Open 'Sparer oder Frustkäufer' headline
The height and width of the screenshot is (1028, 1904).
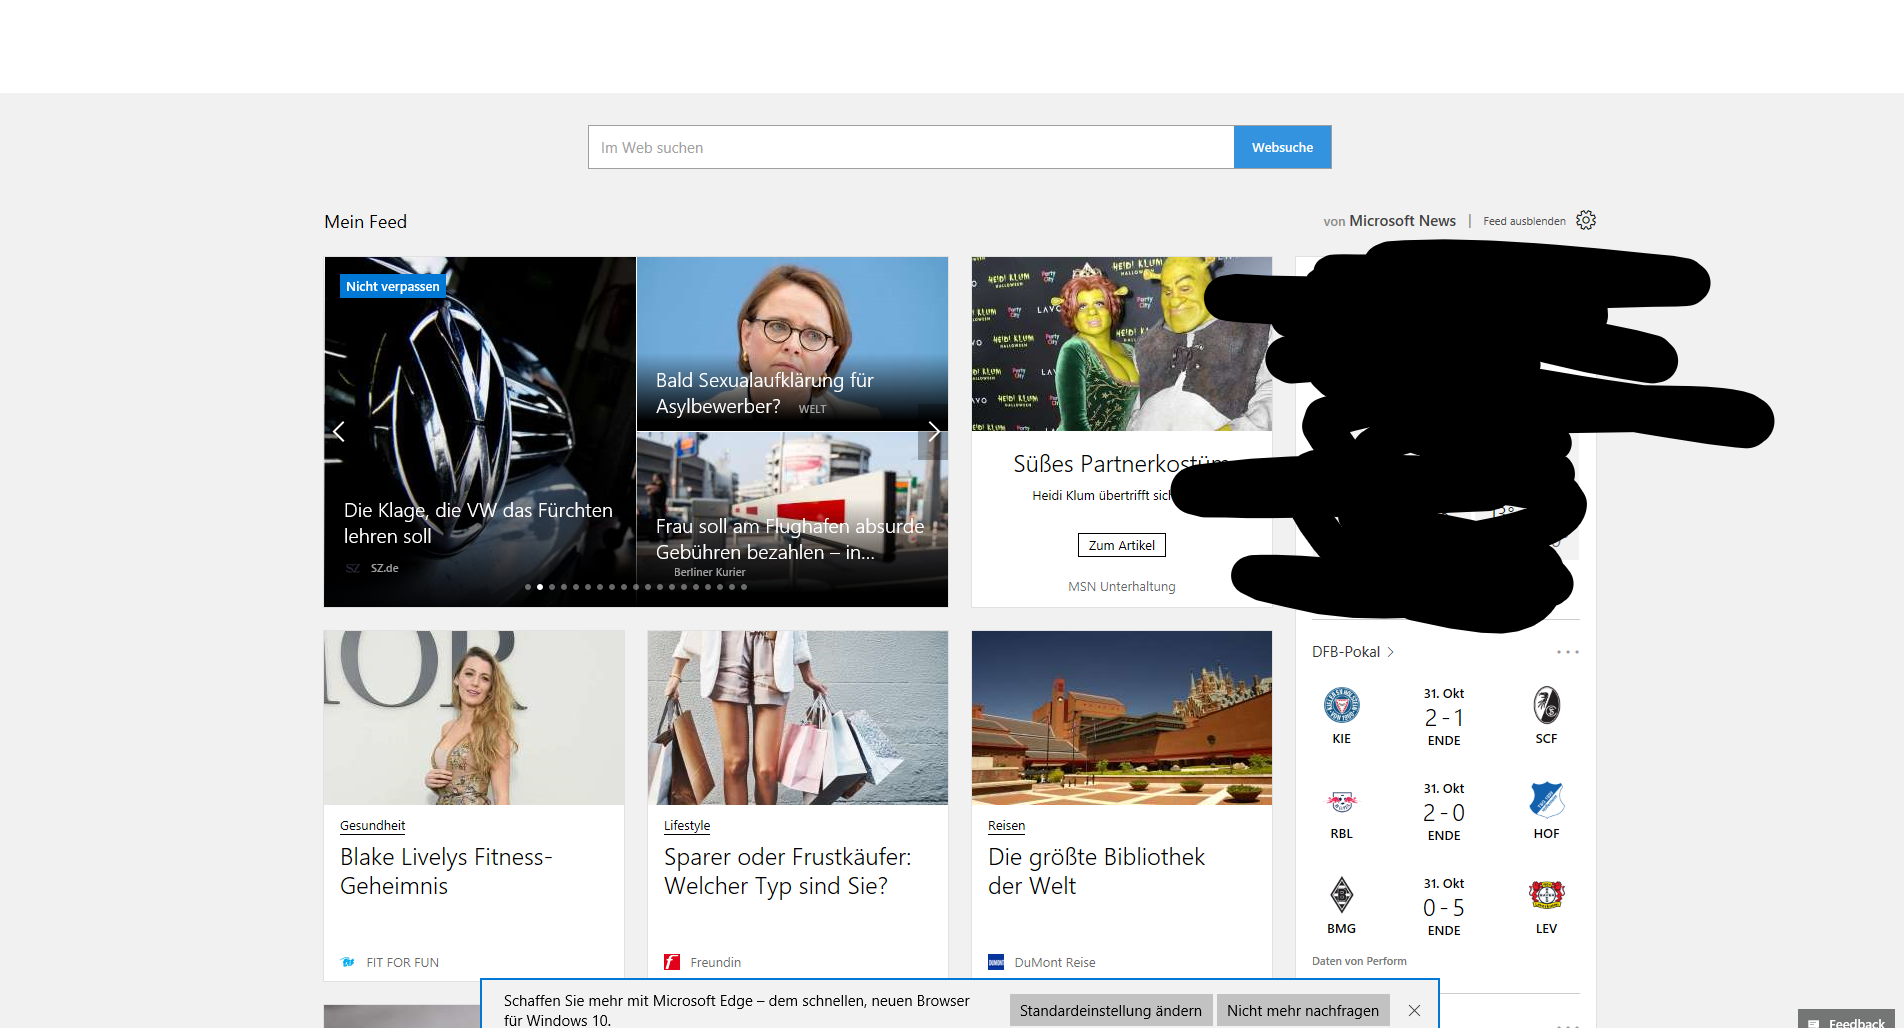788,871
